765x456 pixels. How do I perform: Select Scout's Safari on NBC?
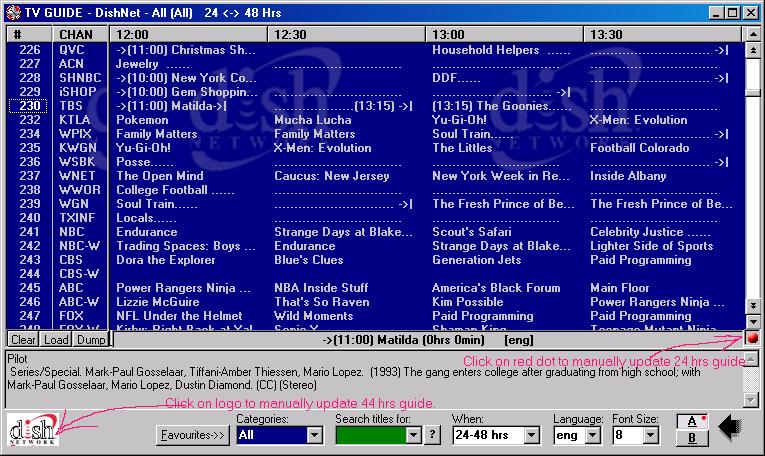(x=472, y=232)
